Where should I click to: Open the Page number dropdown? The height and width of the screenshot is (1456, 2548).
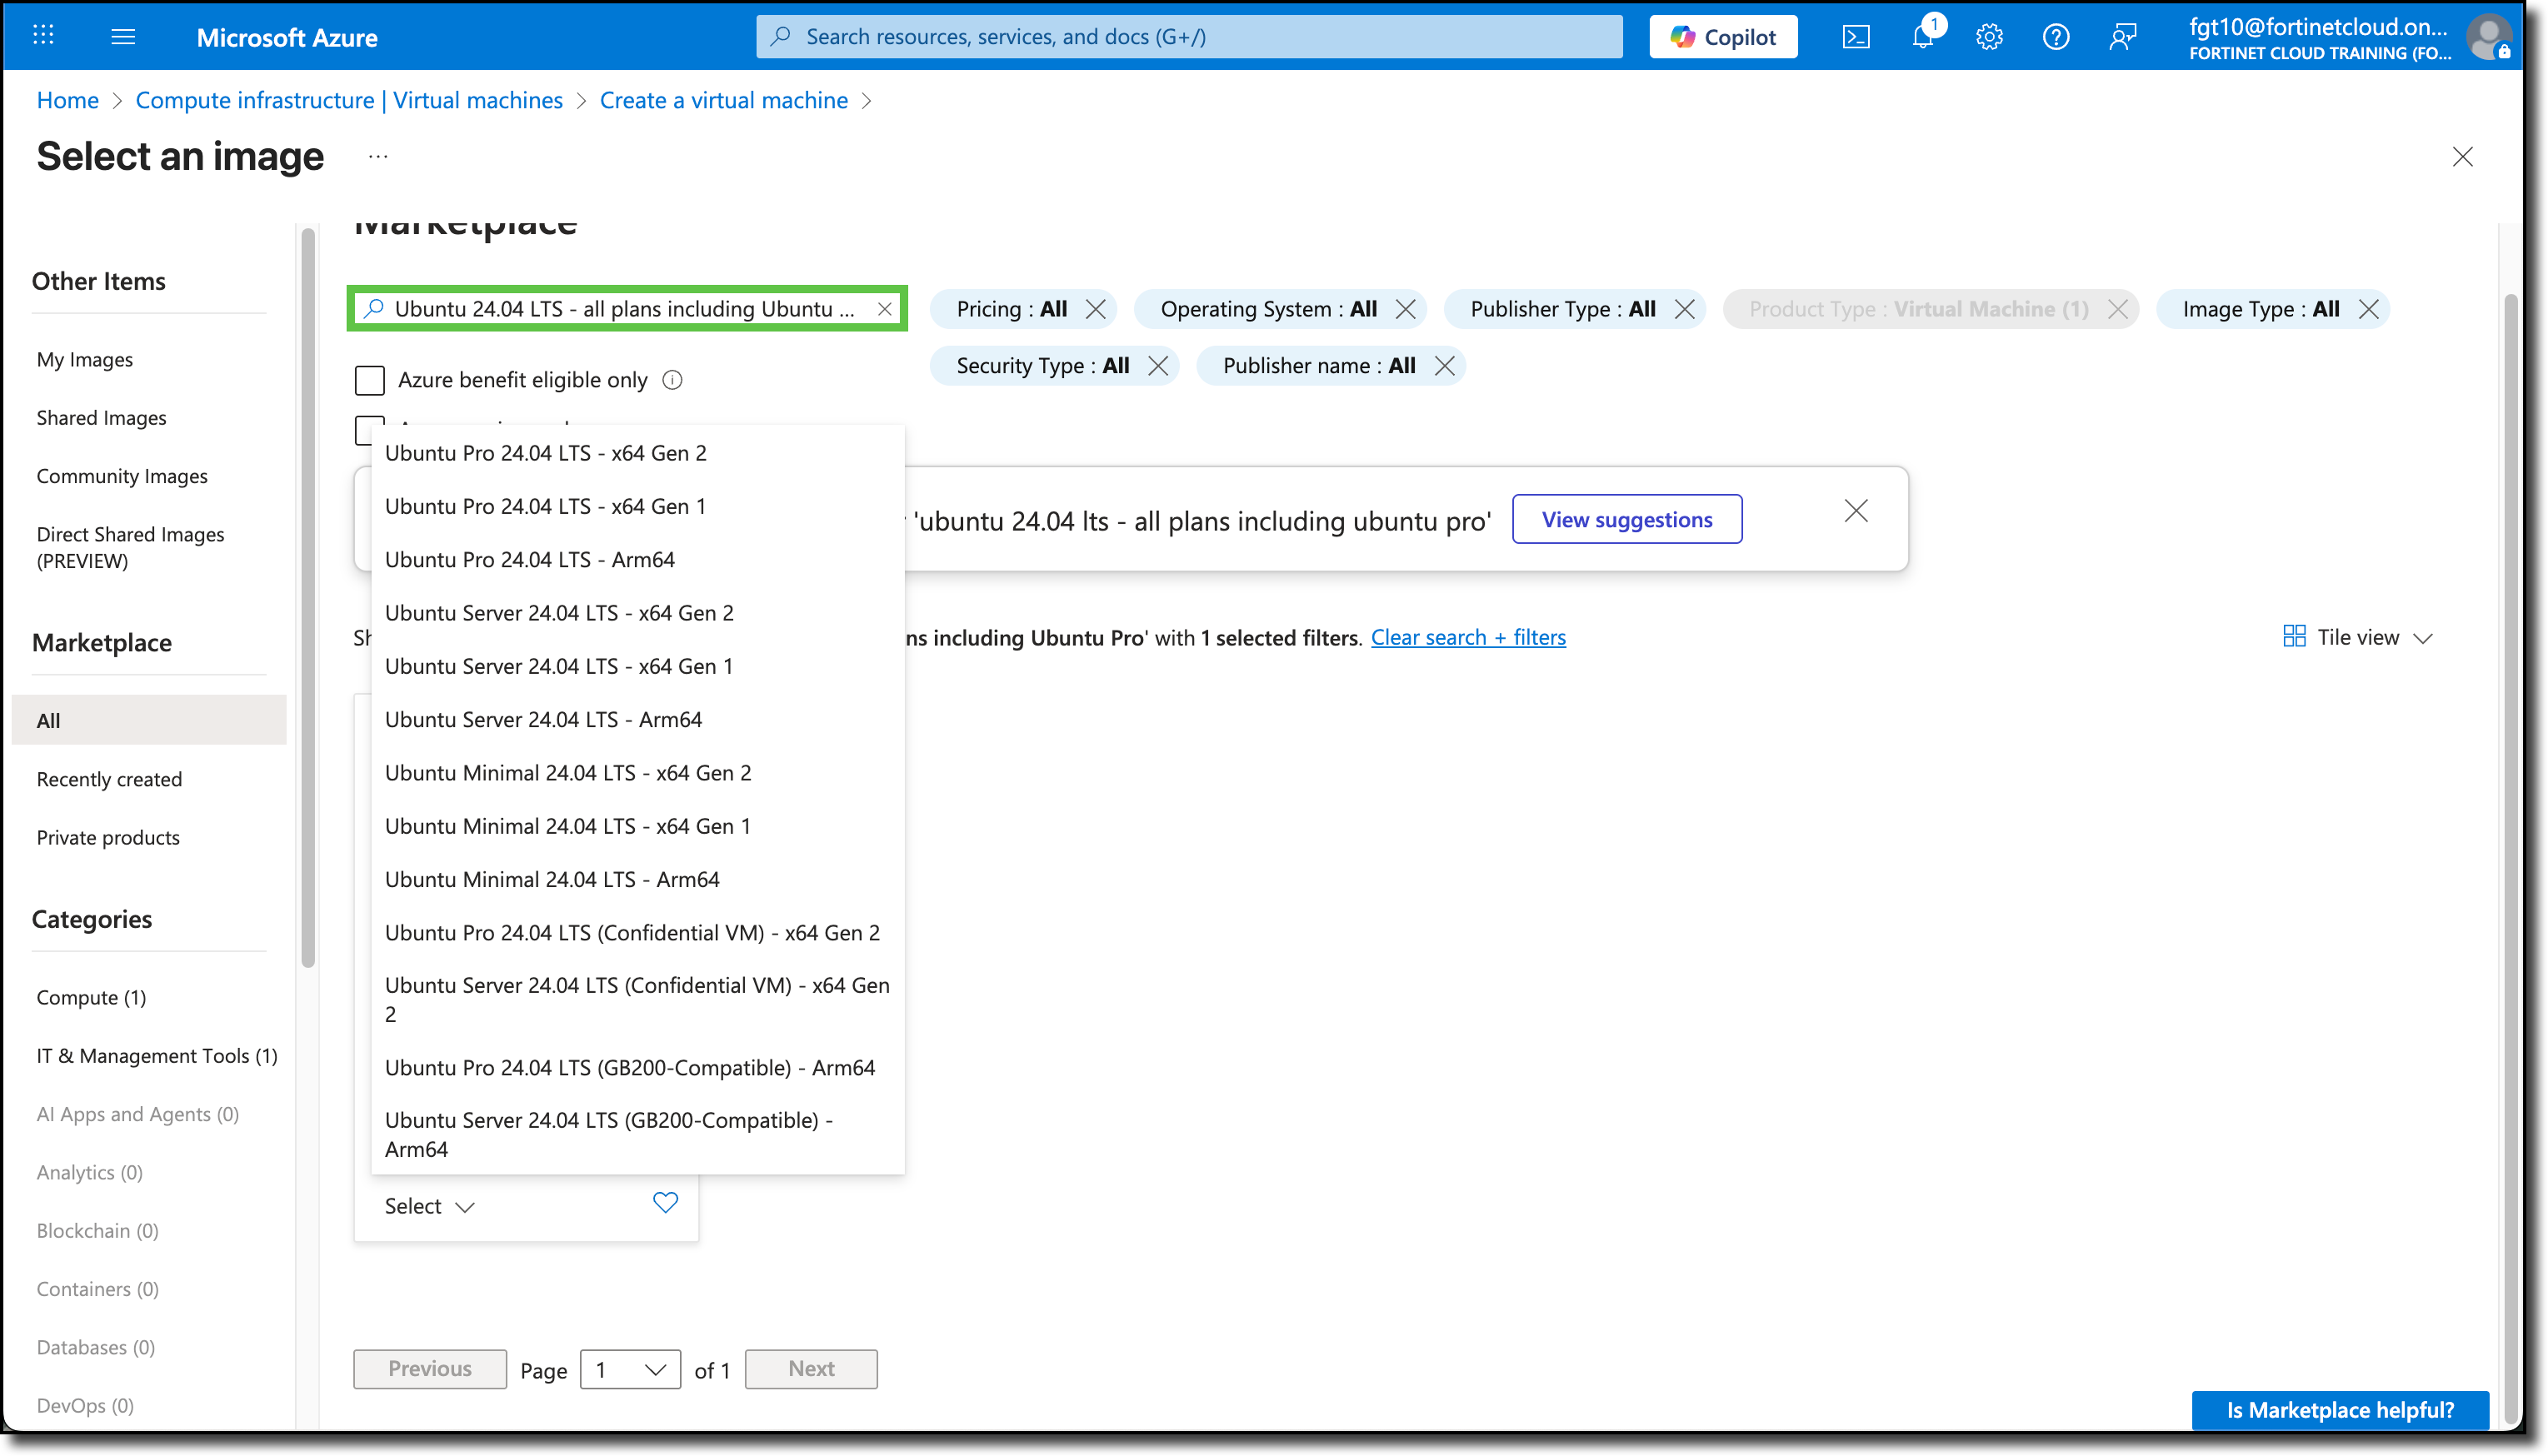[x=629, y=1369]
